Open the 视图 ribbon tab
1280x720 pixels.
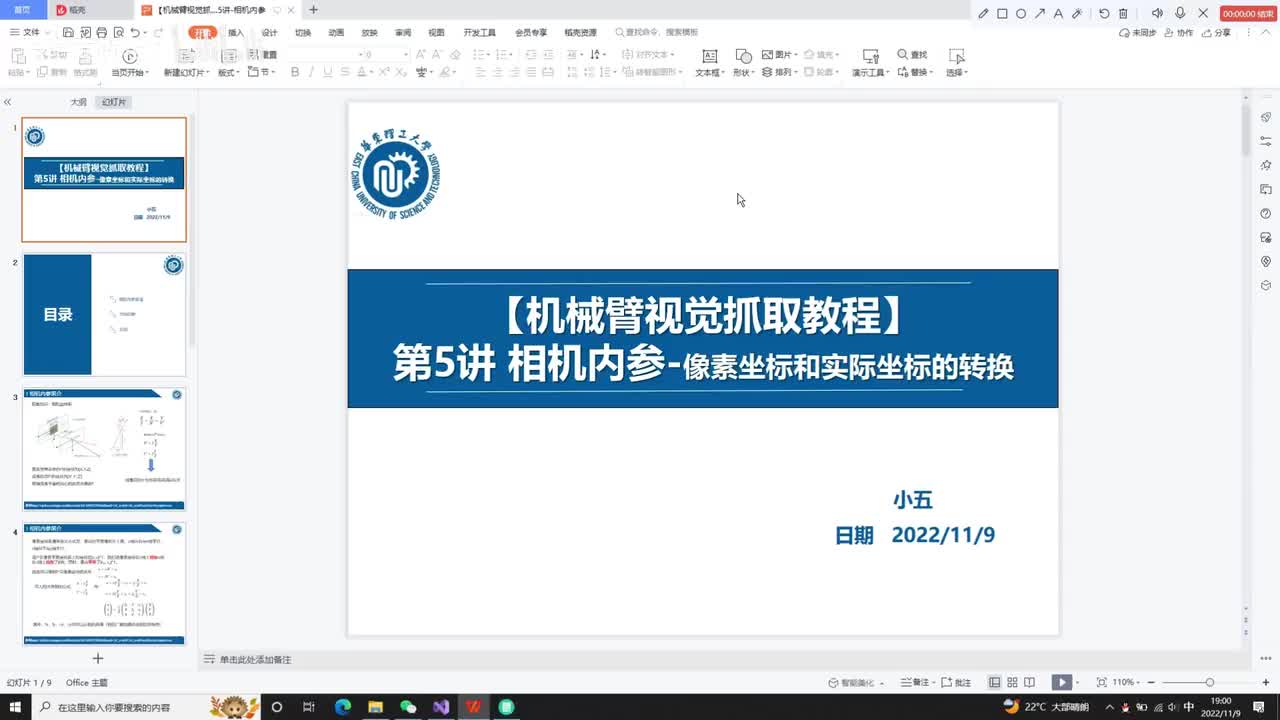click(x=436, y=32)
